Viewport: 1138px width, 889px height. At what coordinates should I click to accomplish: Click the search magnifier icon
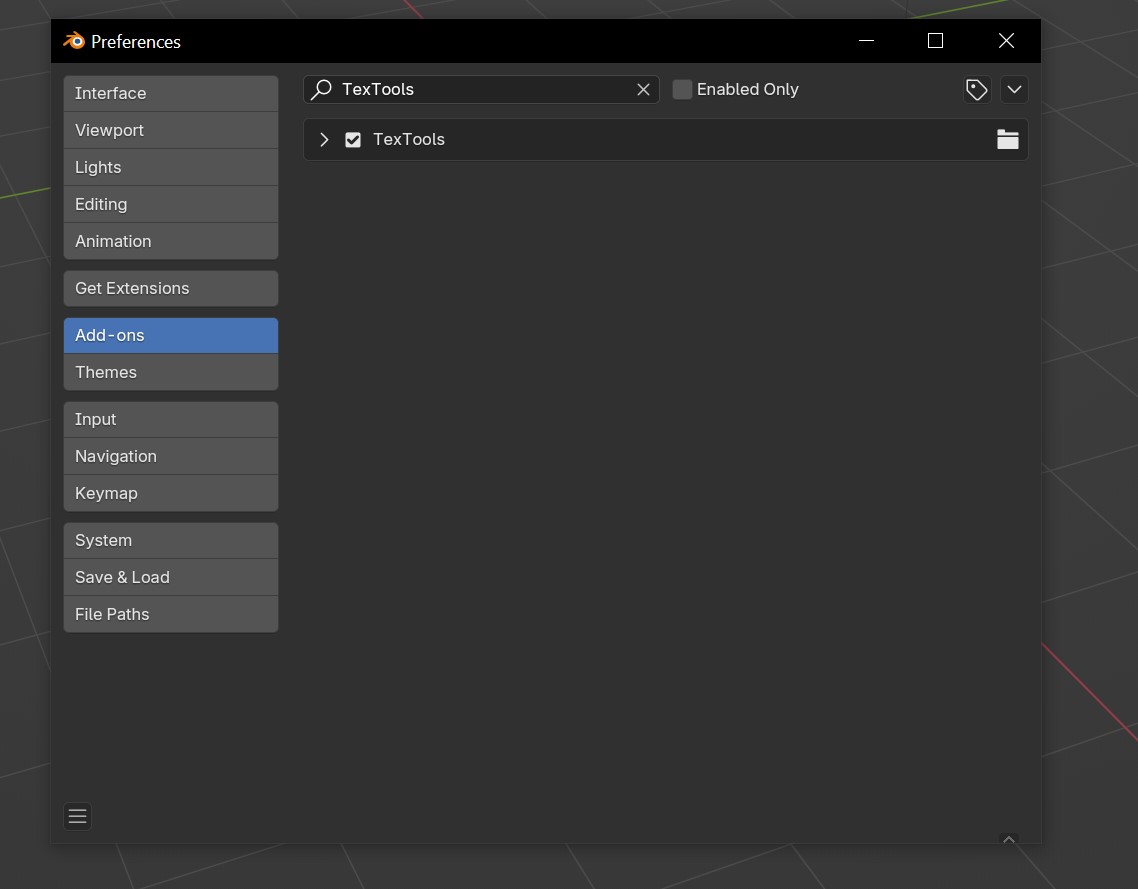point(322,89)
